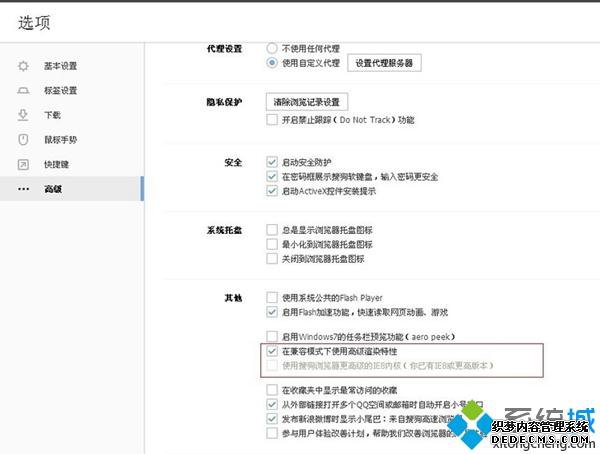Viewport: 600px width, 454px height.
Task: Select 不使用任何代理 radio option
Action: click(272, 47)
